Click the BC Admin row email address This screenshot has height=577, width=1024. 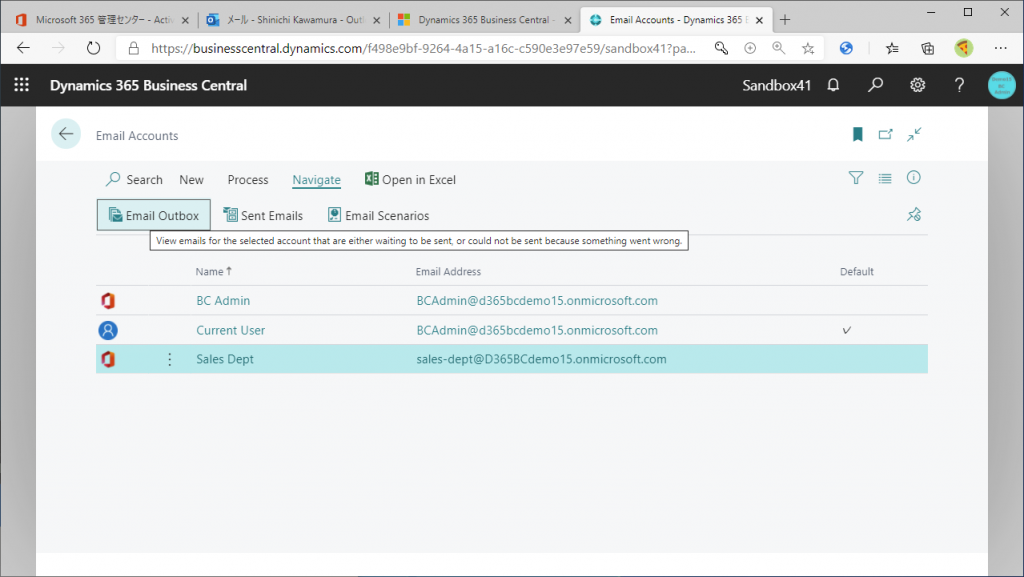point(537,301)
